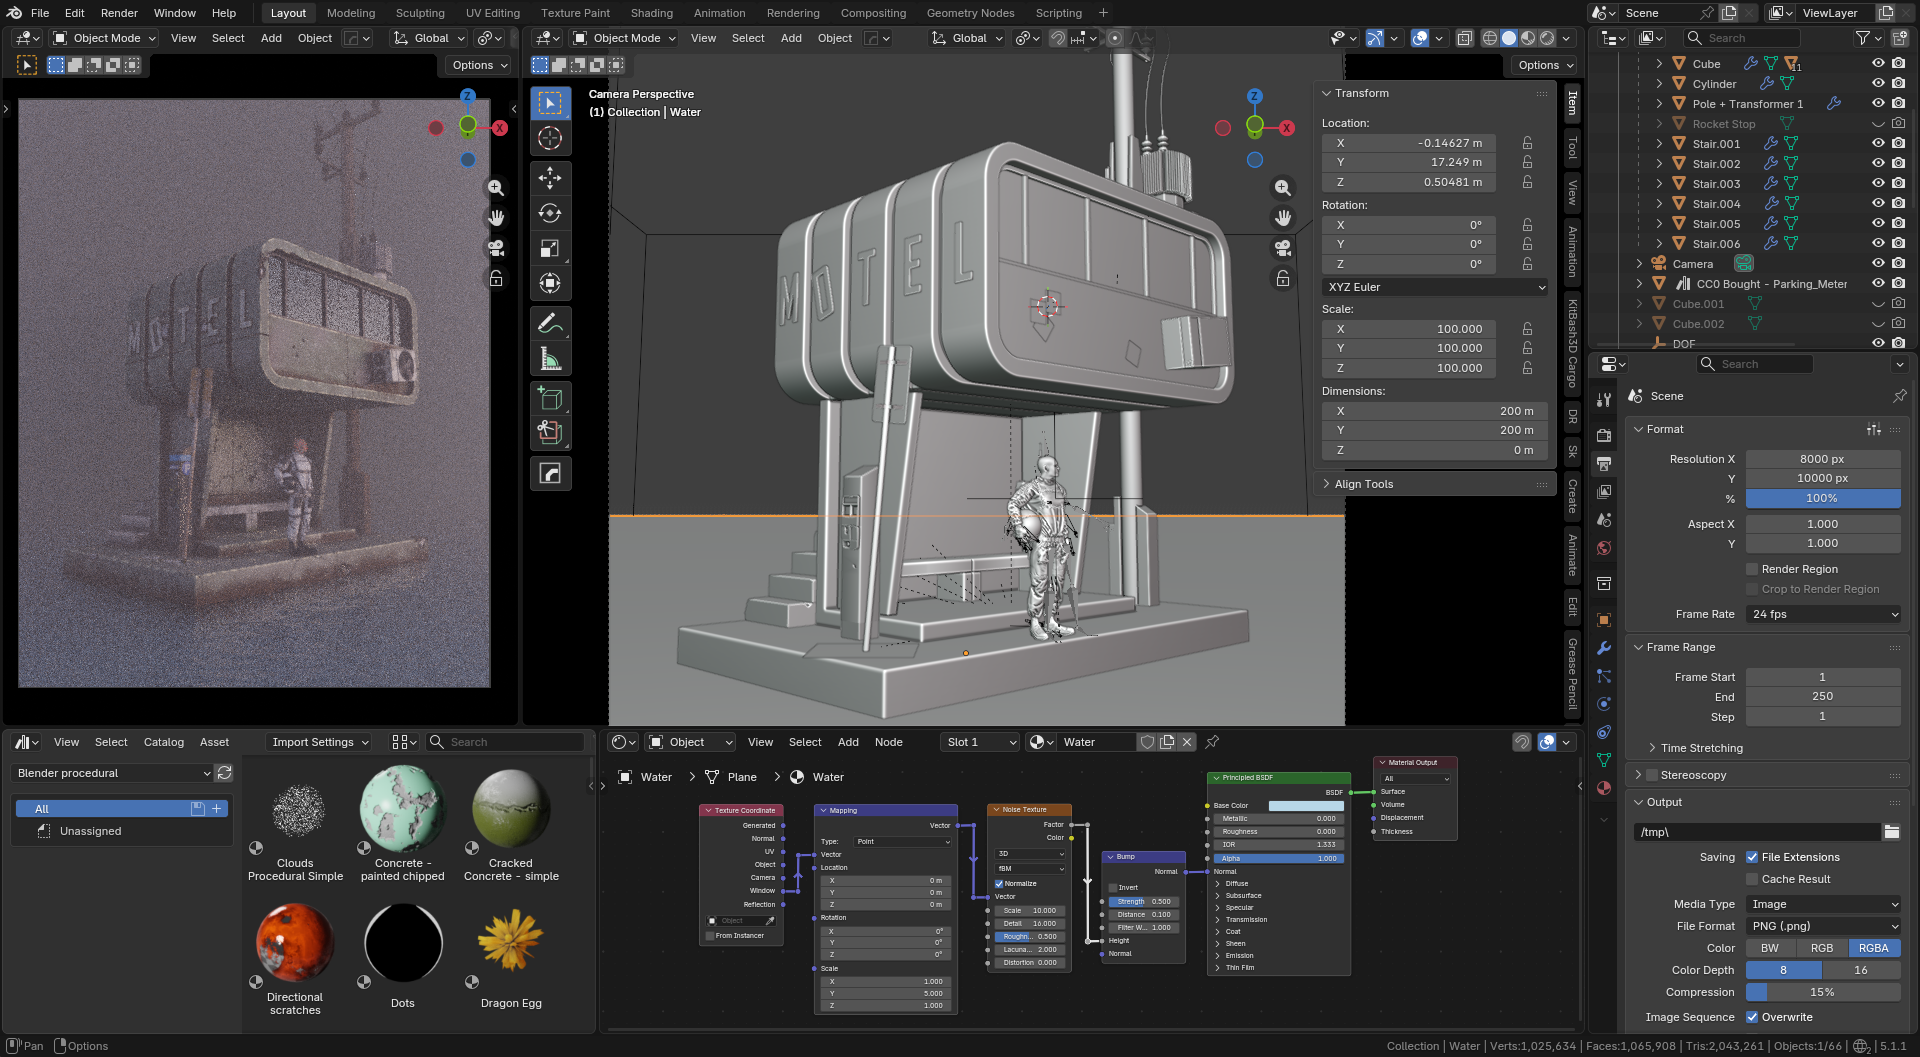Open the Render properties tab icon
Image resolution: width=1920 pixels, height=1057 pixels.
1604,436
